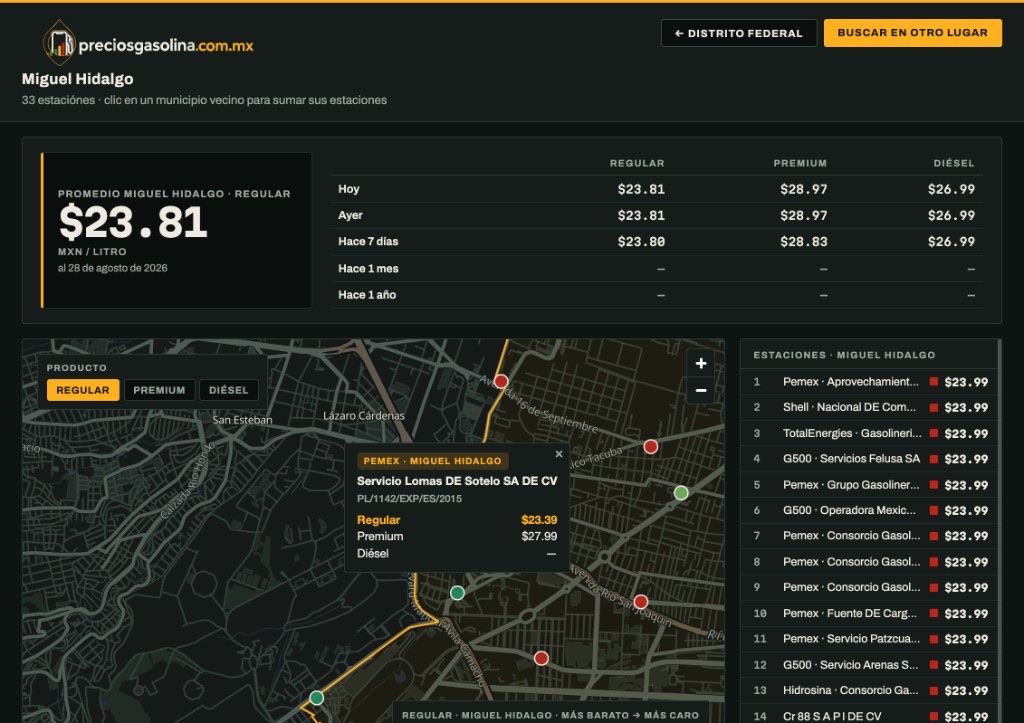Click the Lázaro Cárdenas map label
The image size is (1024, 723).
(364, 415)
